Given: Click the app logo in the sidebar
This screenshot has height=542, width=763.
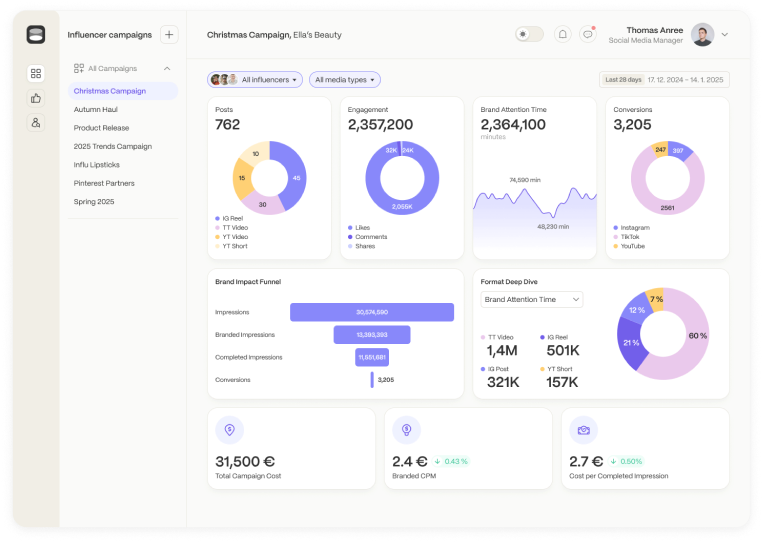Looking at the screenshot, I should tap(36, 35).
